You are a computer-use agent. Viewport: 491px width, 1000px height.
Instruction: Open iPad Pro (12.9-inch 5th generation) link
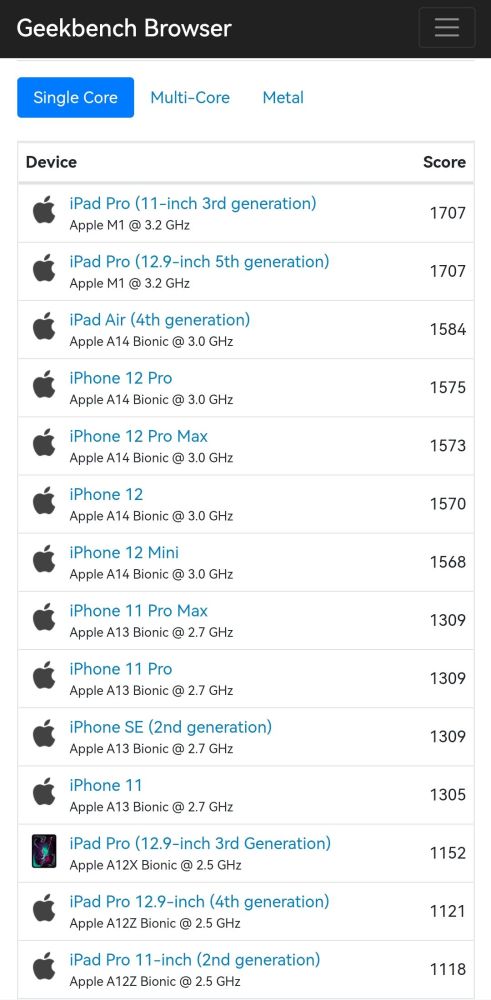pyautogui.click(x=199, y=261)
